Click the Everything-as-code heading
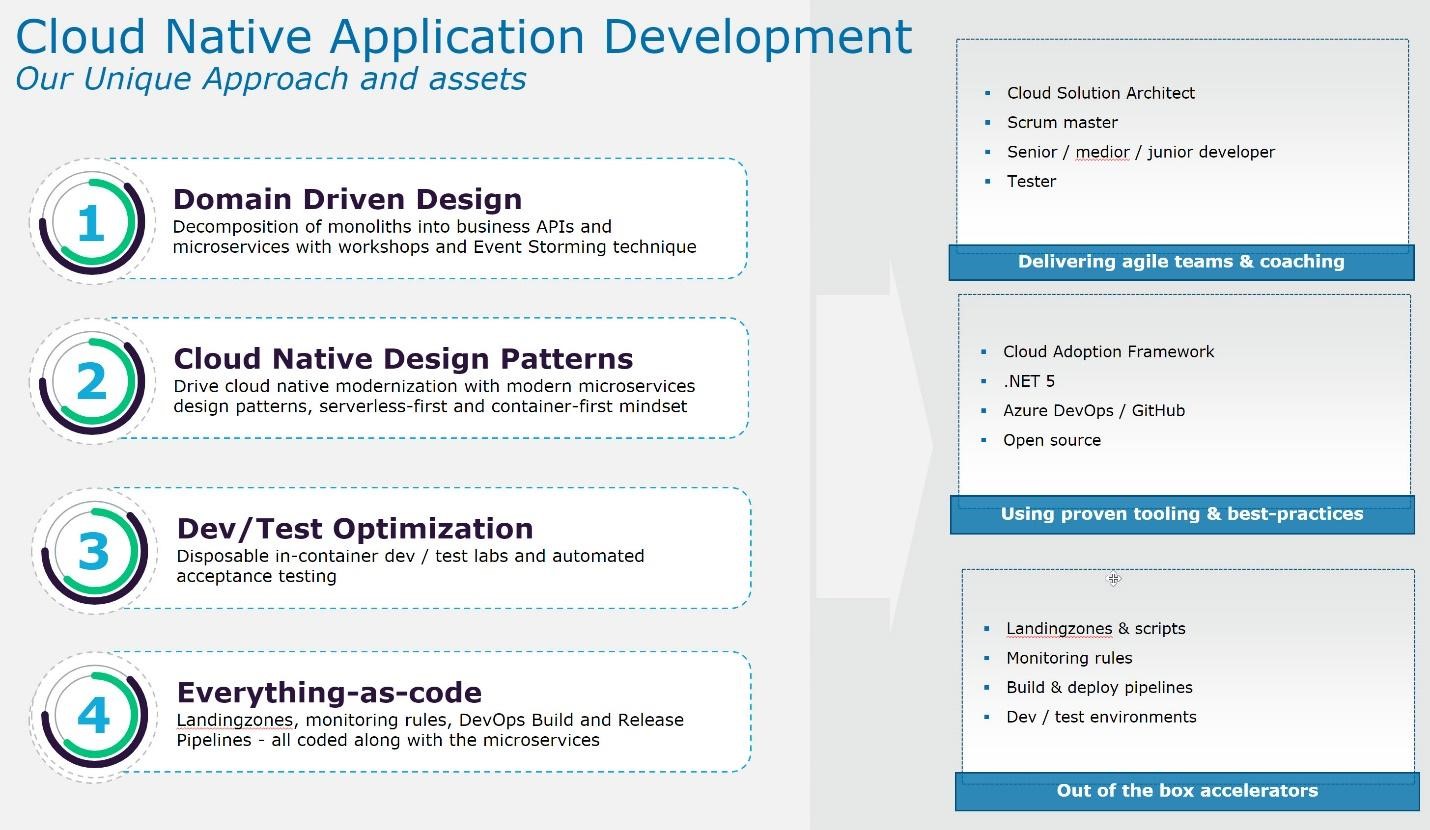 pyautogui.click(x=329, y=692)
